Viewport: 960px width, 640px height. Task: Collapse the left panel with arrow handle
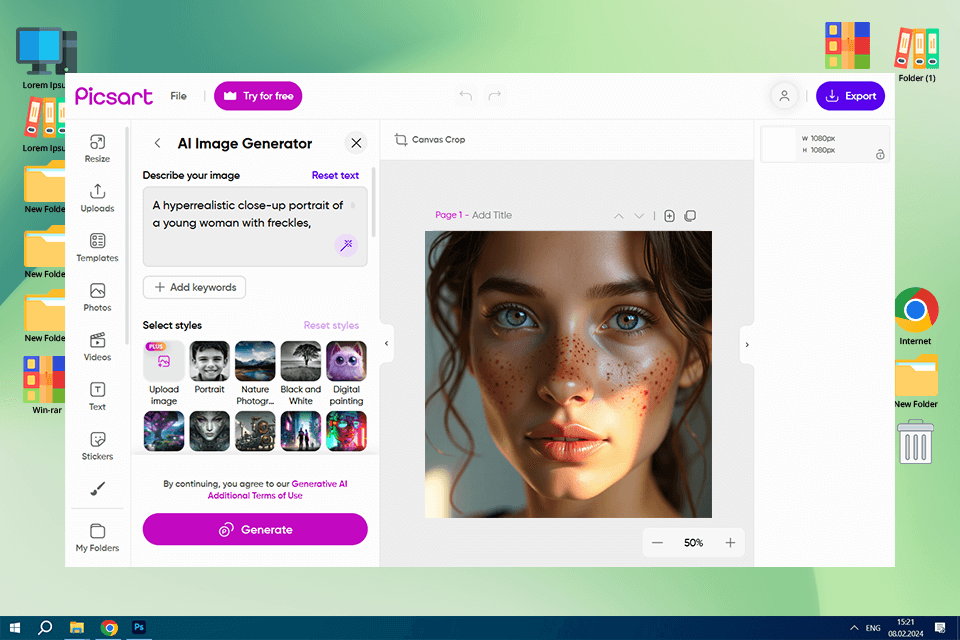pyautogui.click(x=386, y=344)
